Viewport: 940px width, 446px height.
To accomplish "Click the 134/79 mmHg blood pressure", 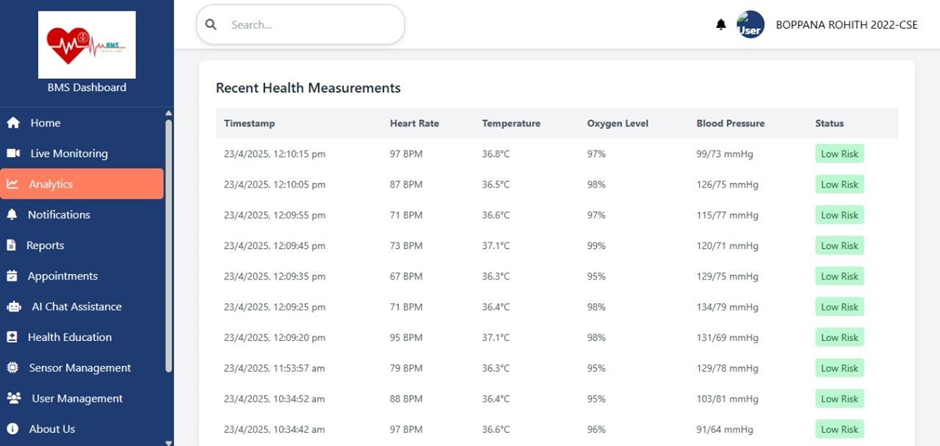I will tap(727, 307).
